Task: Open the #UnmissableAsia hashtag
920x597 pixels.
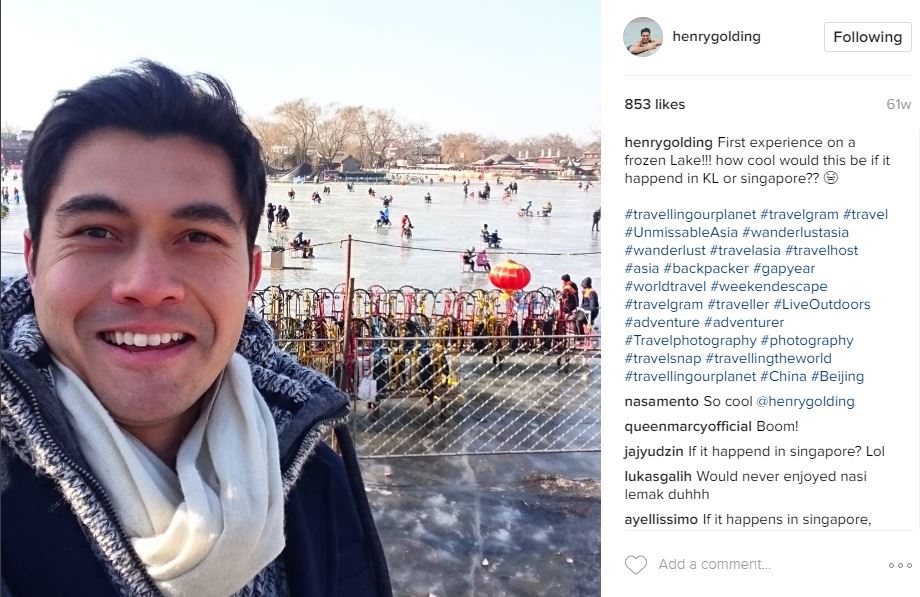Action: click(x=681, y=232)
